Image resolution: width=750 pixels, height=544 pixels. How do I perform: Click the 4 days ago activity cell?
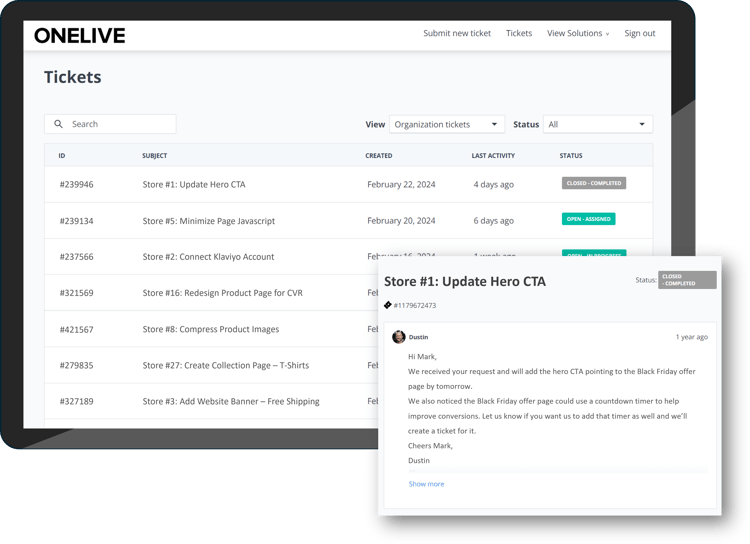click(x=494, y=184)
